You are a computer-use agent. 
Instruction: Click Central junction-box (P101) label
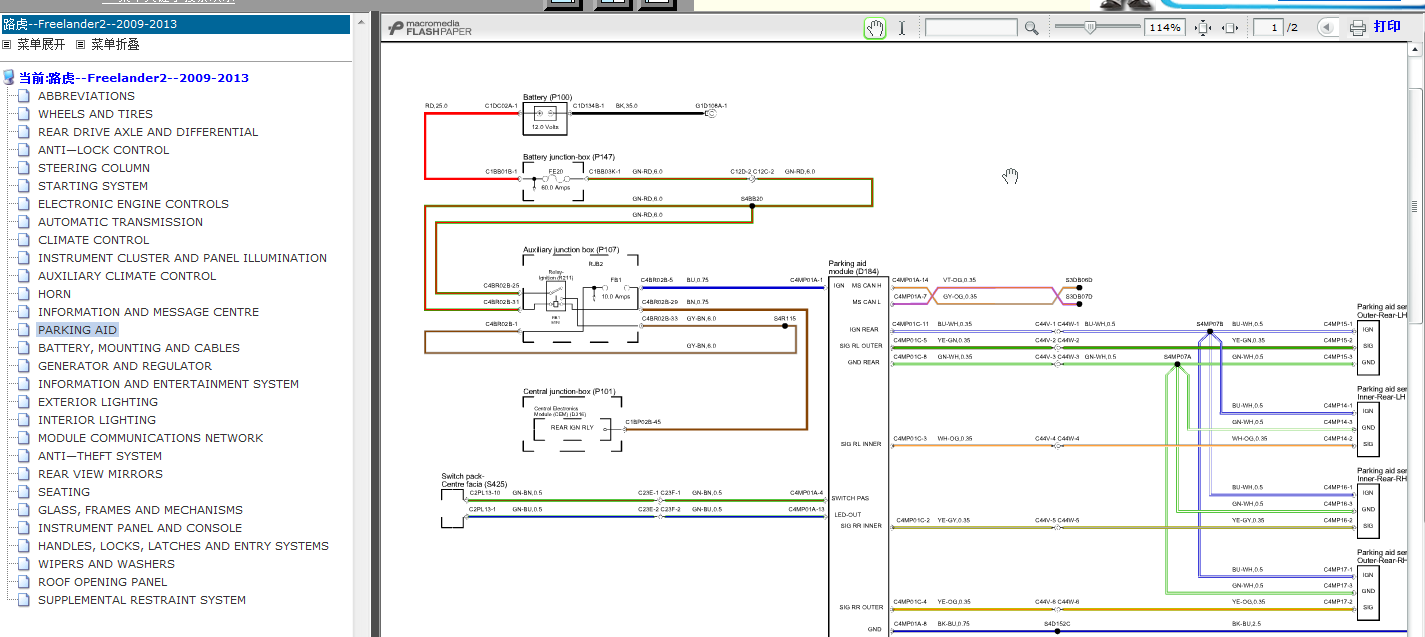click(569, 392)
